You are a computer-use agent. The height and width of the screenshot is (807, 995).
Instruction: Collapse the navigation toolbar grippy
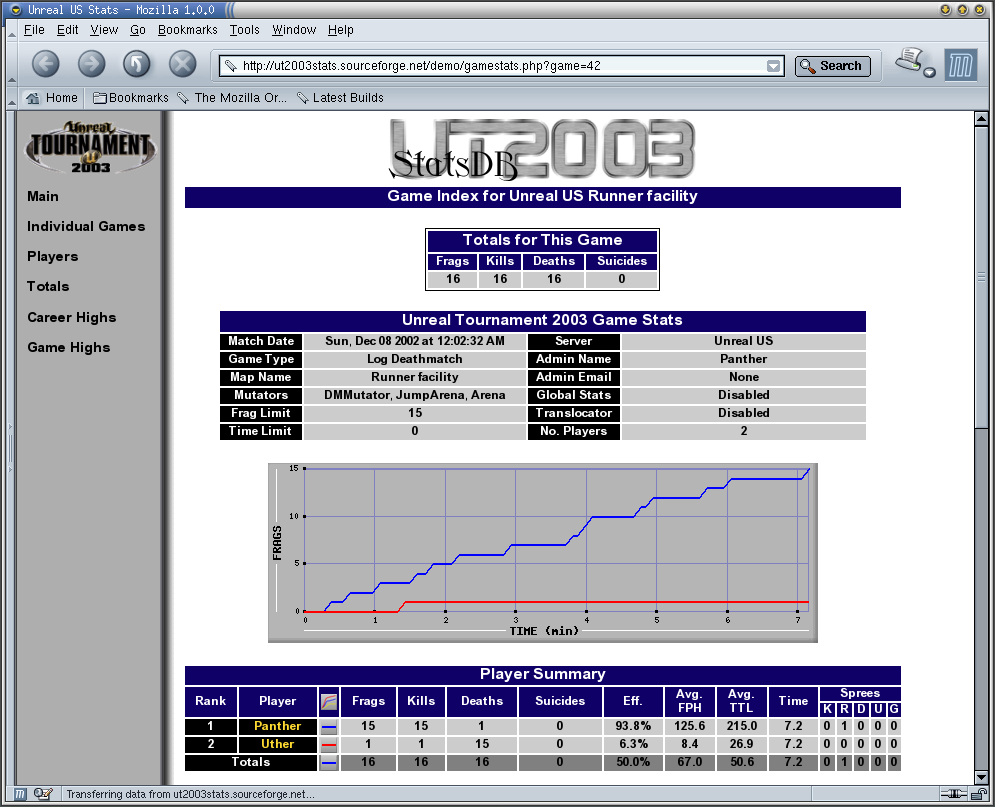11,64
